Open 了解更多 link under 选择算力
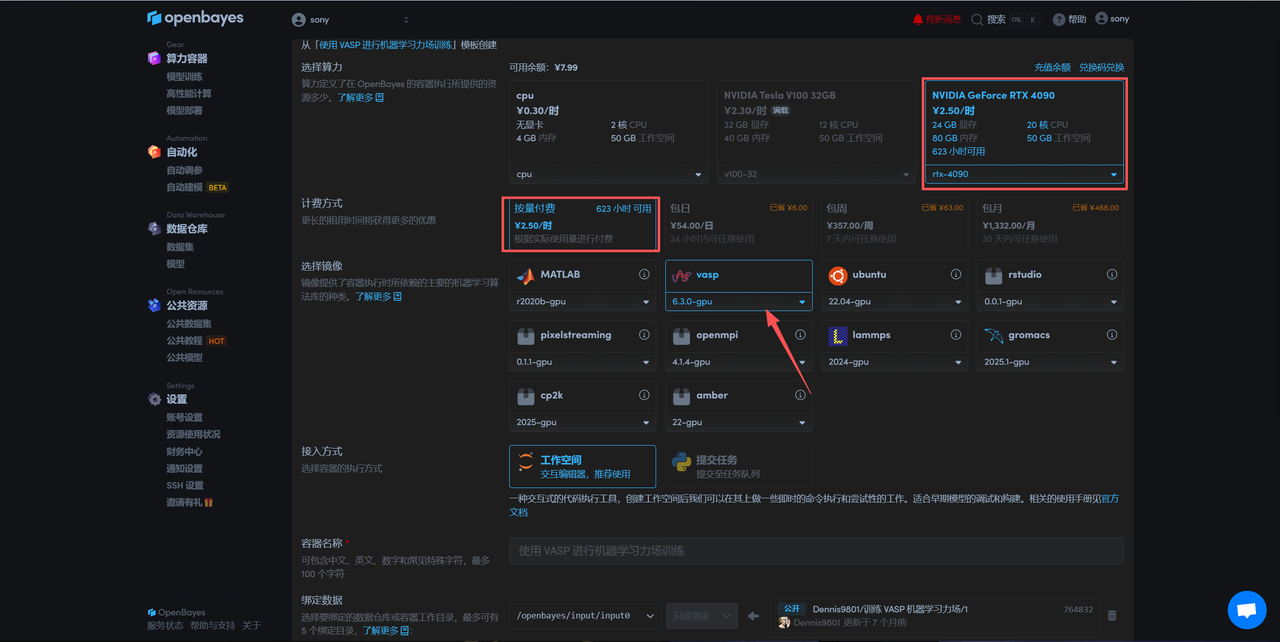 (360, 98)
